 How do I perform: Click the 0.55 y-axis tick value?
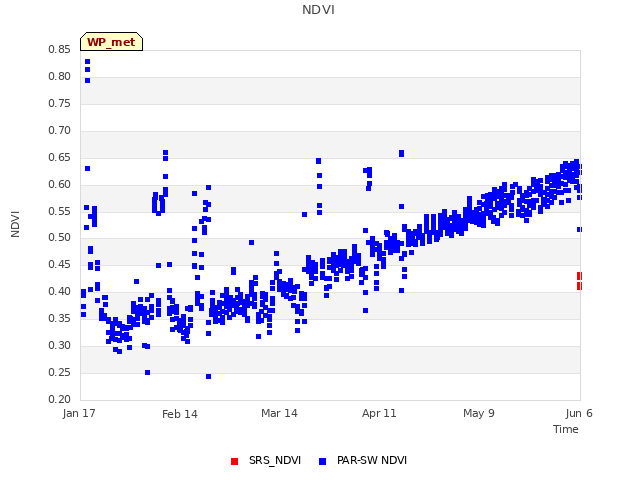pyautogui.click(x=59, y=211)
